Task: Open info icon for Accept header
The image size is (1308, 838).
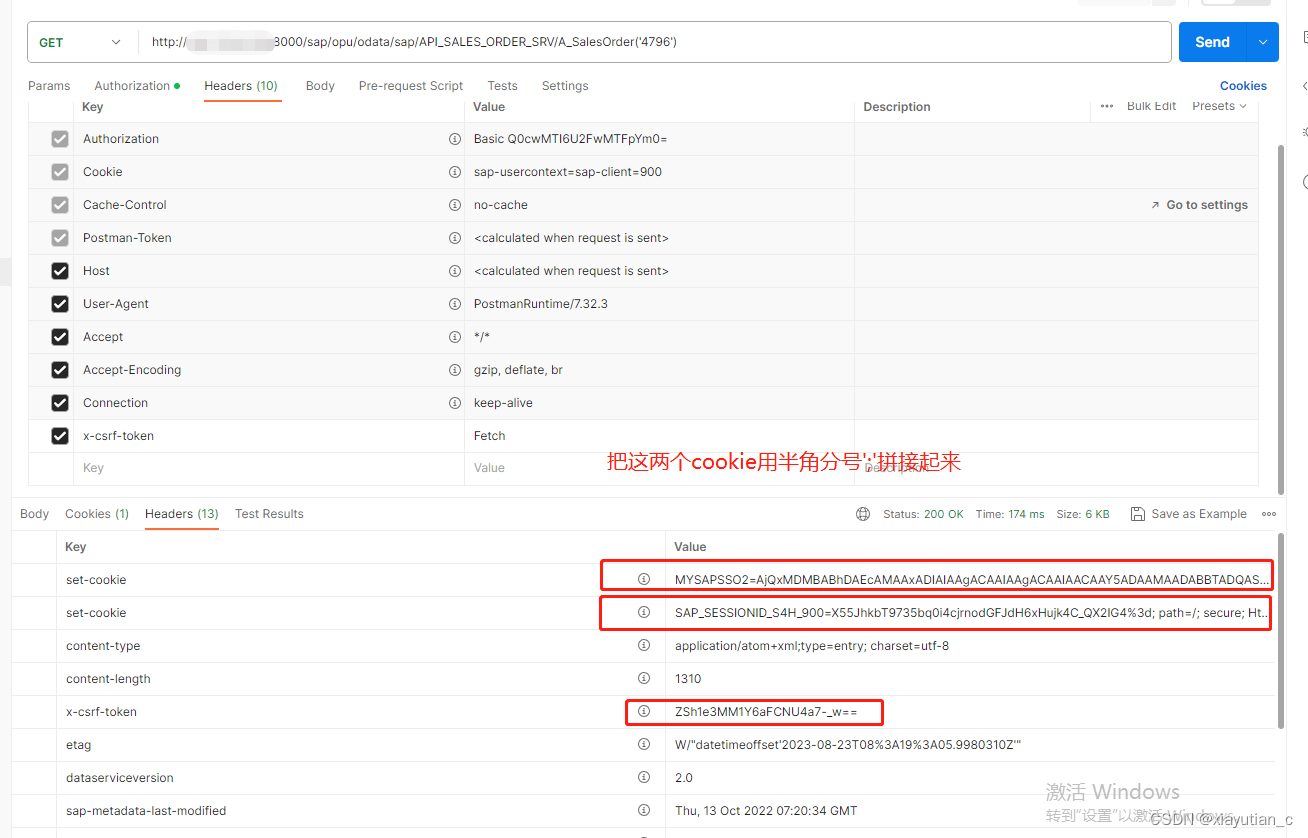Action: point(455,337)
